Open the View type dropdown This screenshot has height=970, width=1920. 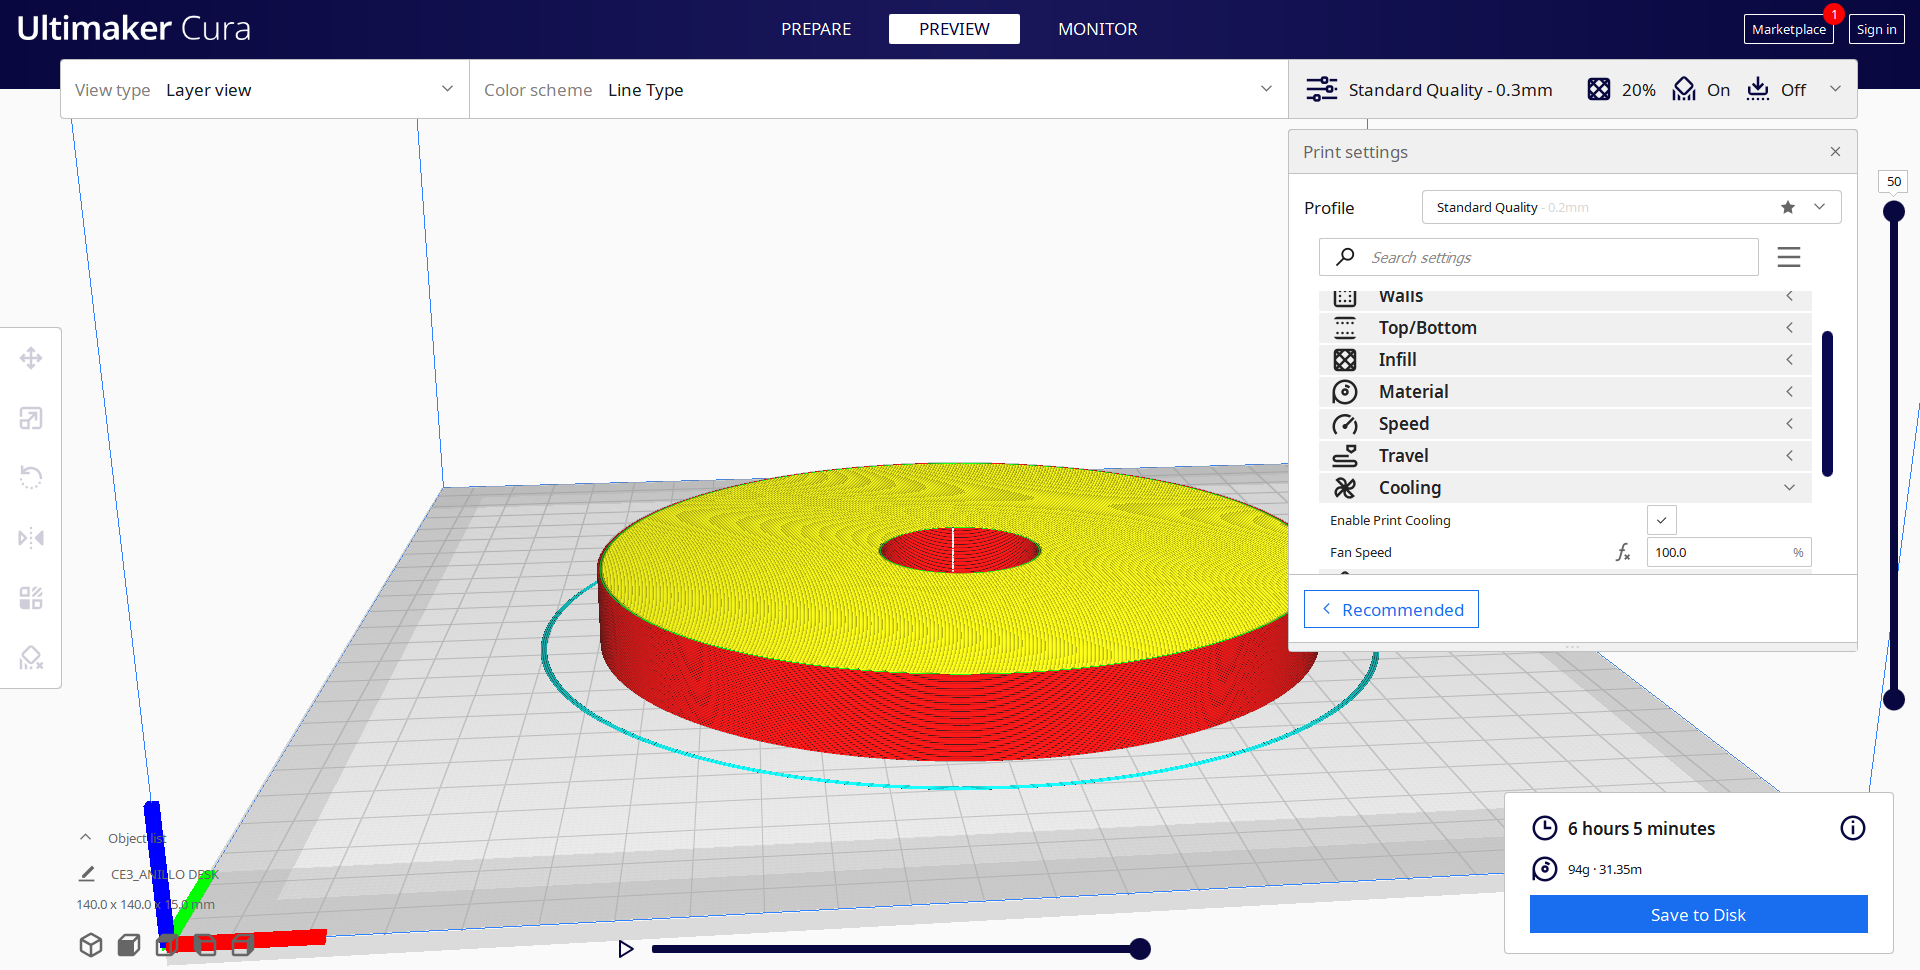(x=265, y=90)
